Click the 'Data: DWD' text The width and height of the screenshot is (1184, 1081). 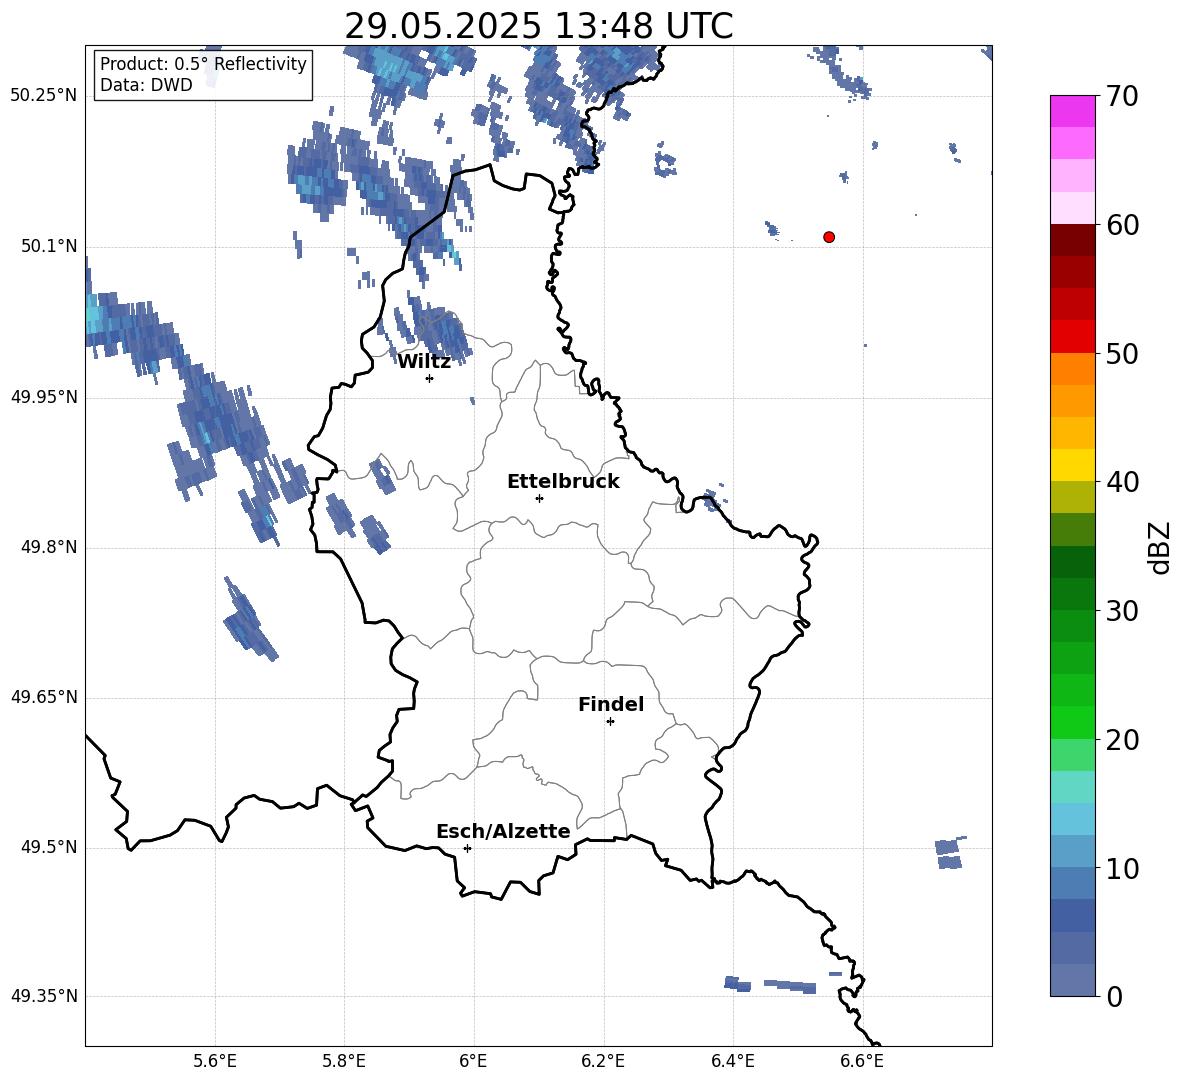pos(146,85)
